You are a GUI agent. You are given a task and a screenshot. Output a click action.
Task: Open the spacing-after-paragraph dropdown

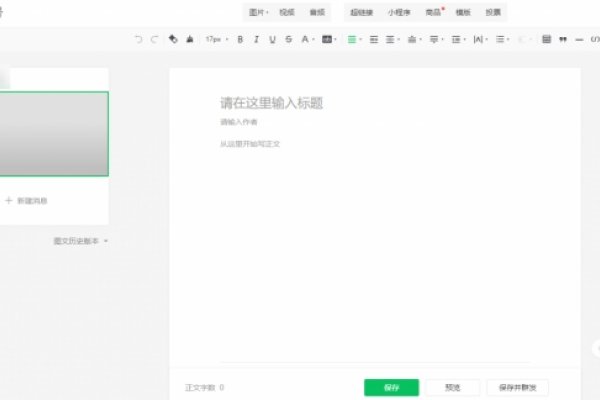coord(436,39)
